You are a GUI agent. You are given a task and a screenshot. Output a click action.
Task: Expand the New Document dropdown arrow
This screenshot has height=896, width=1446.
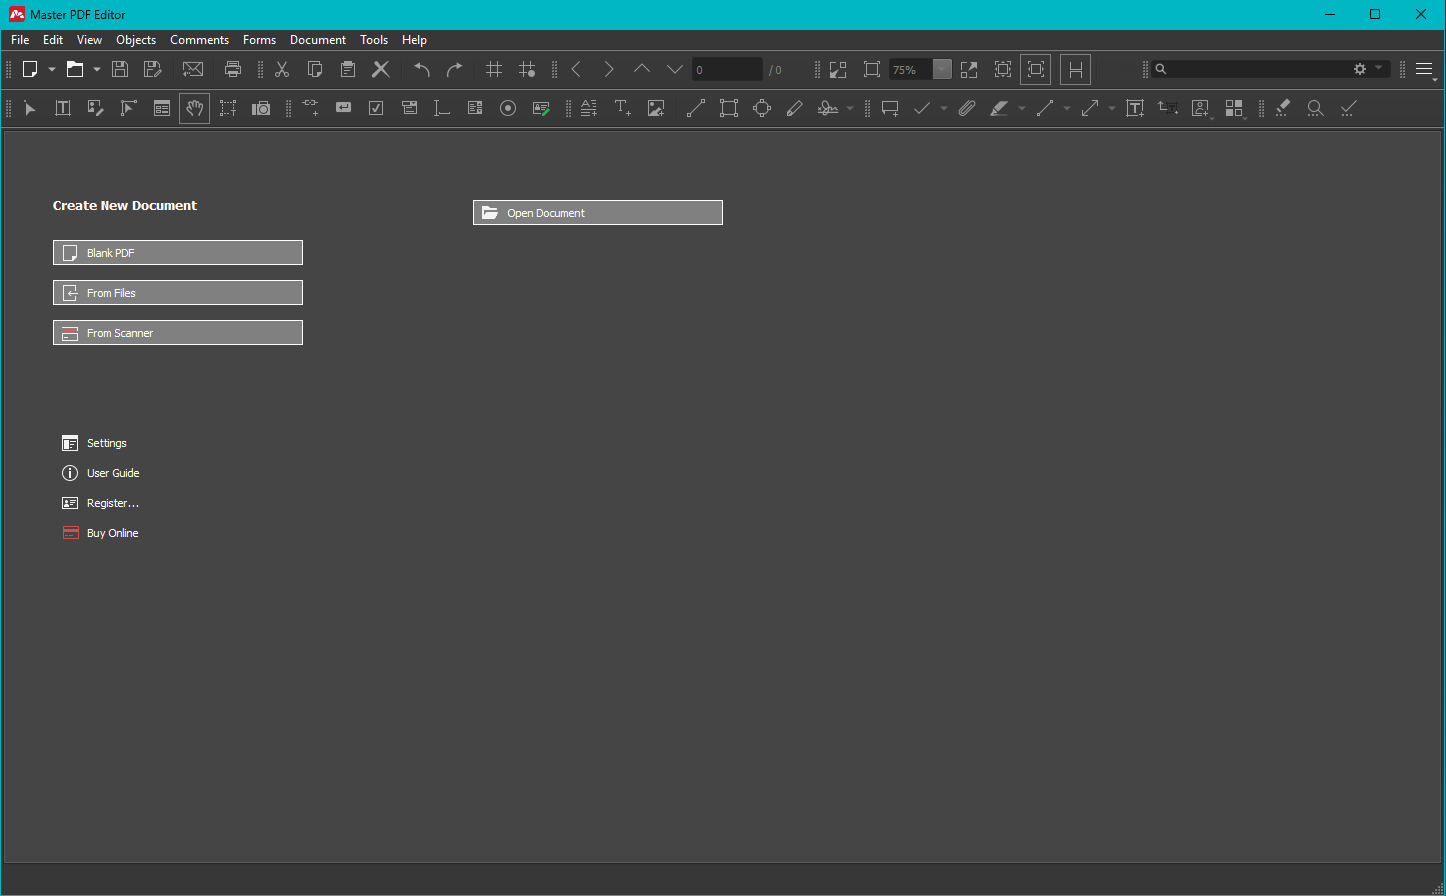tap(52, 69)
